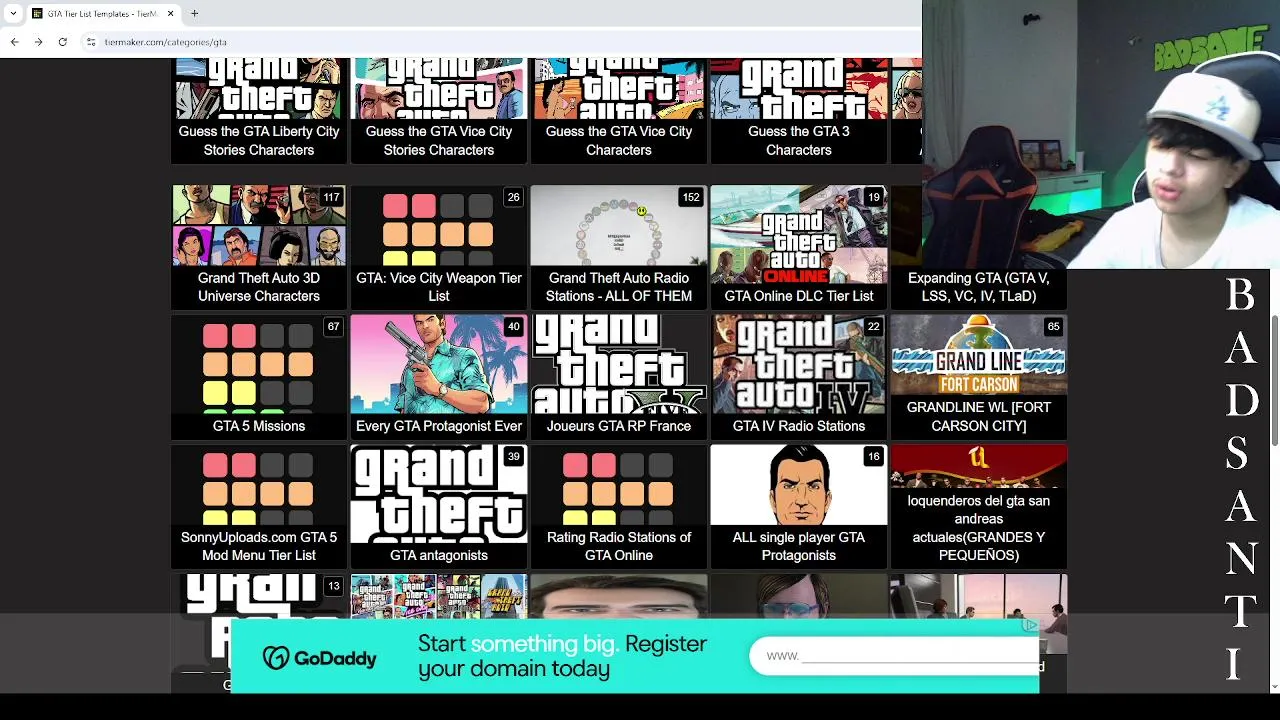Click the 117 item count badge
Image resolution: width=1280 pixels, height=720 pixels.
tap(331, 197)
